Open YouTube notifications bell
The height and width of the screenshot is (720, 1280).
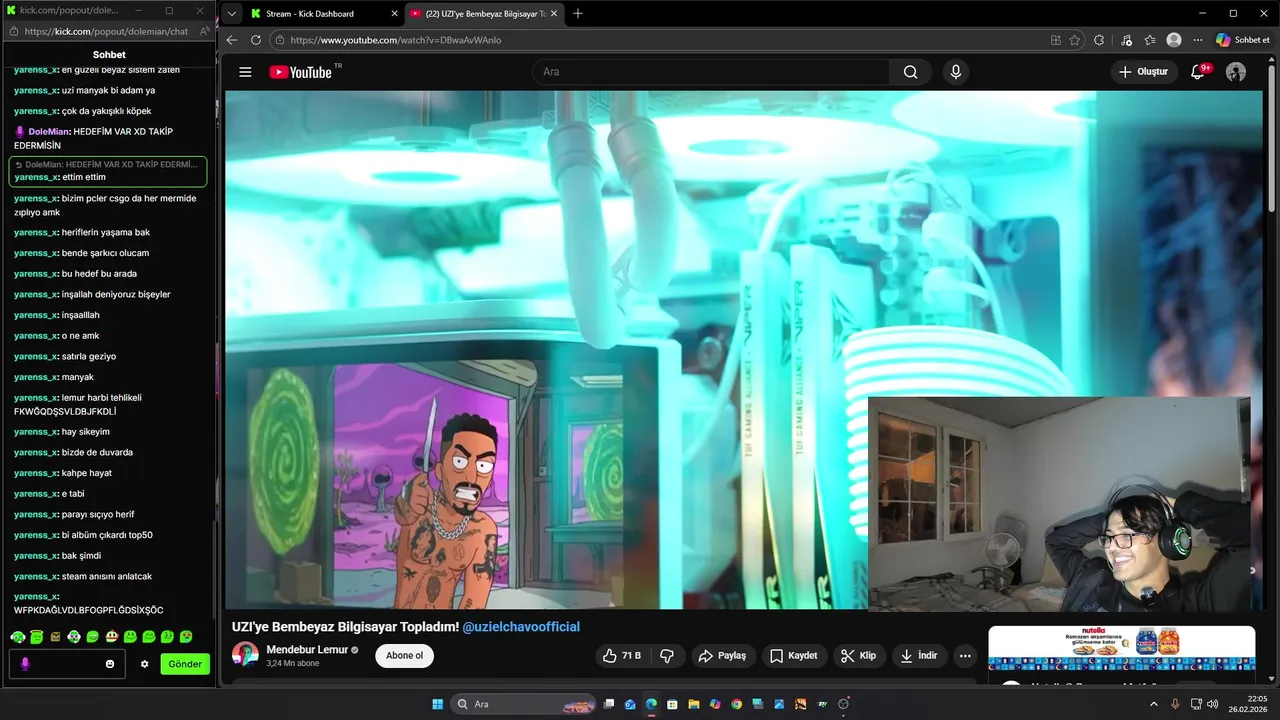click(1198, 72)
